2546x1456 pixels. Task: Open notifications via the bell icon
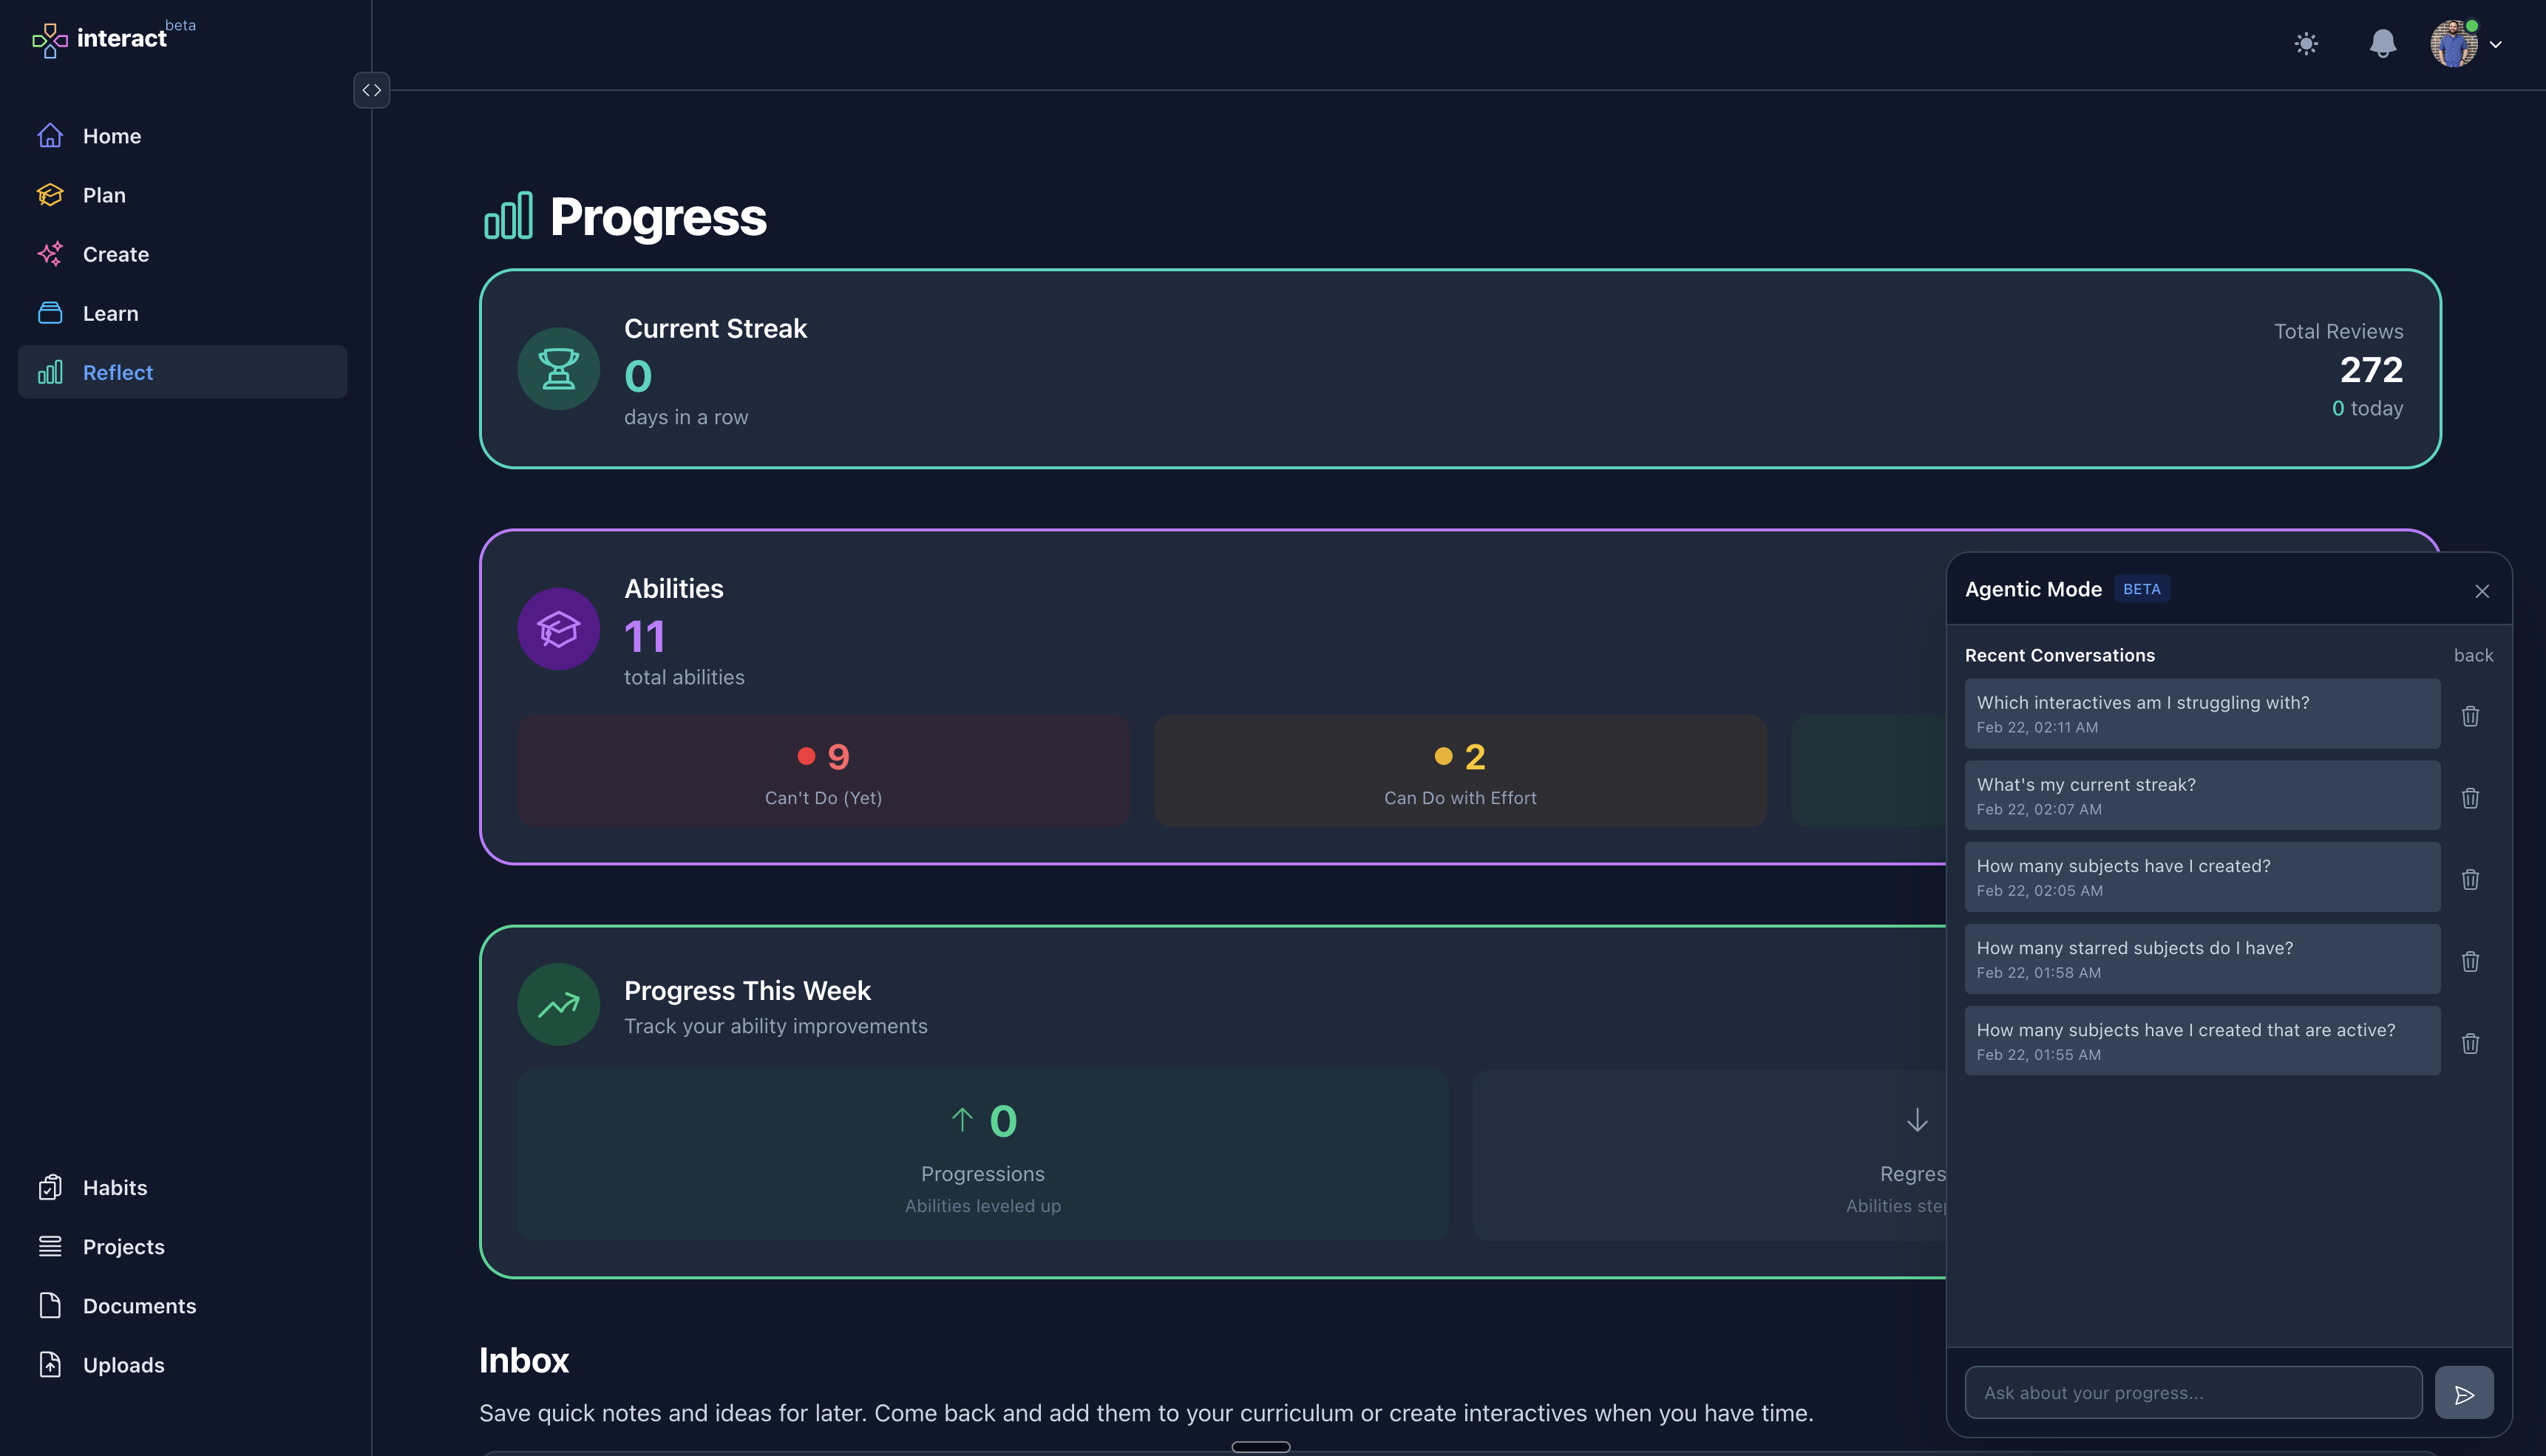pos(2382,44)
